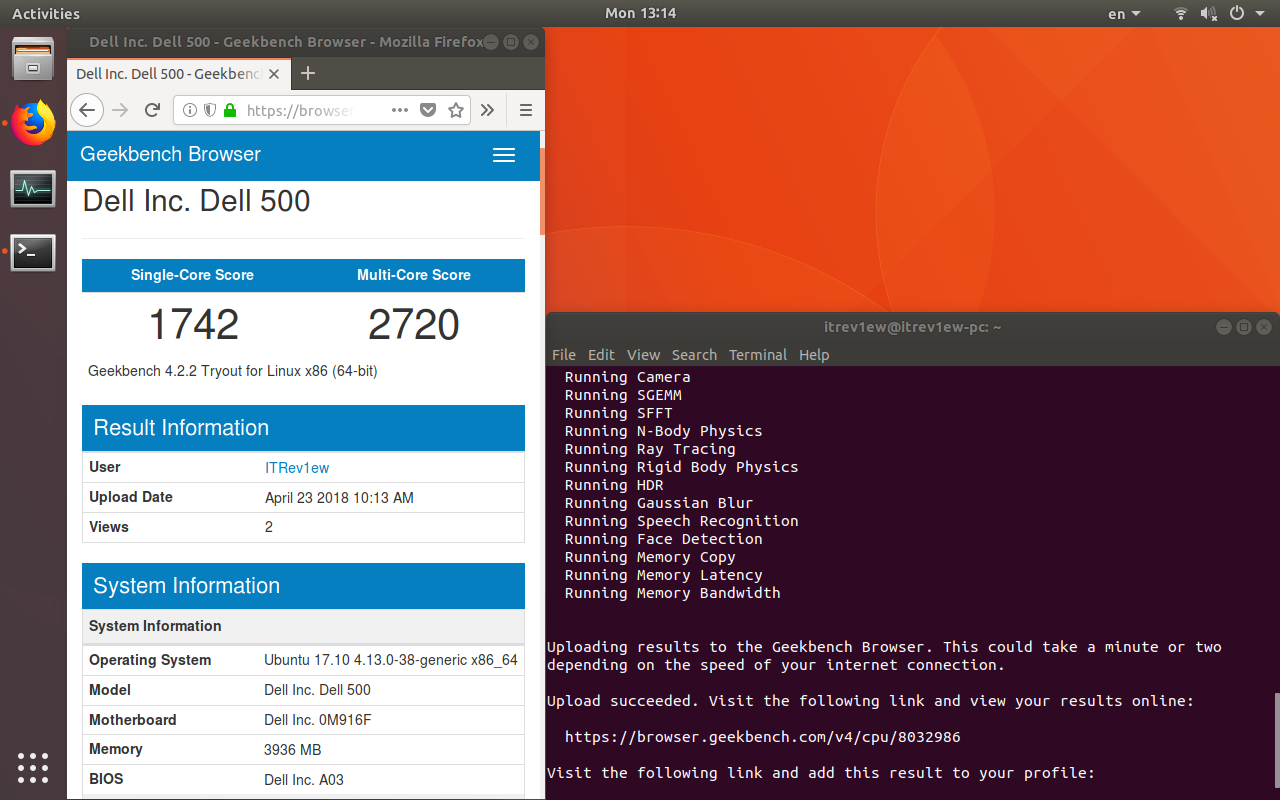Click the BIOS value Dell Inc. A03
Viewport: 1280px width, 800px height.
click(304, 779)
